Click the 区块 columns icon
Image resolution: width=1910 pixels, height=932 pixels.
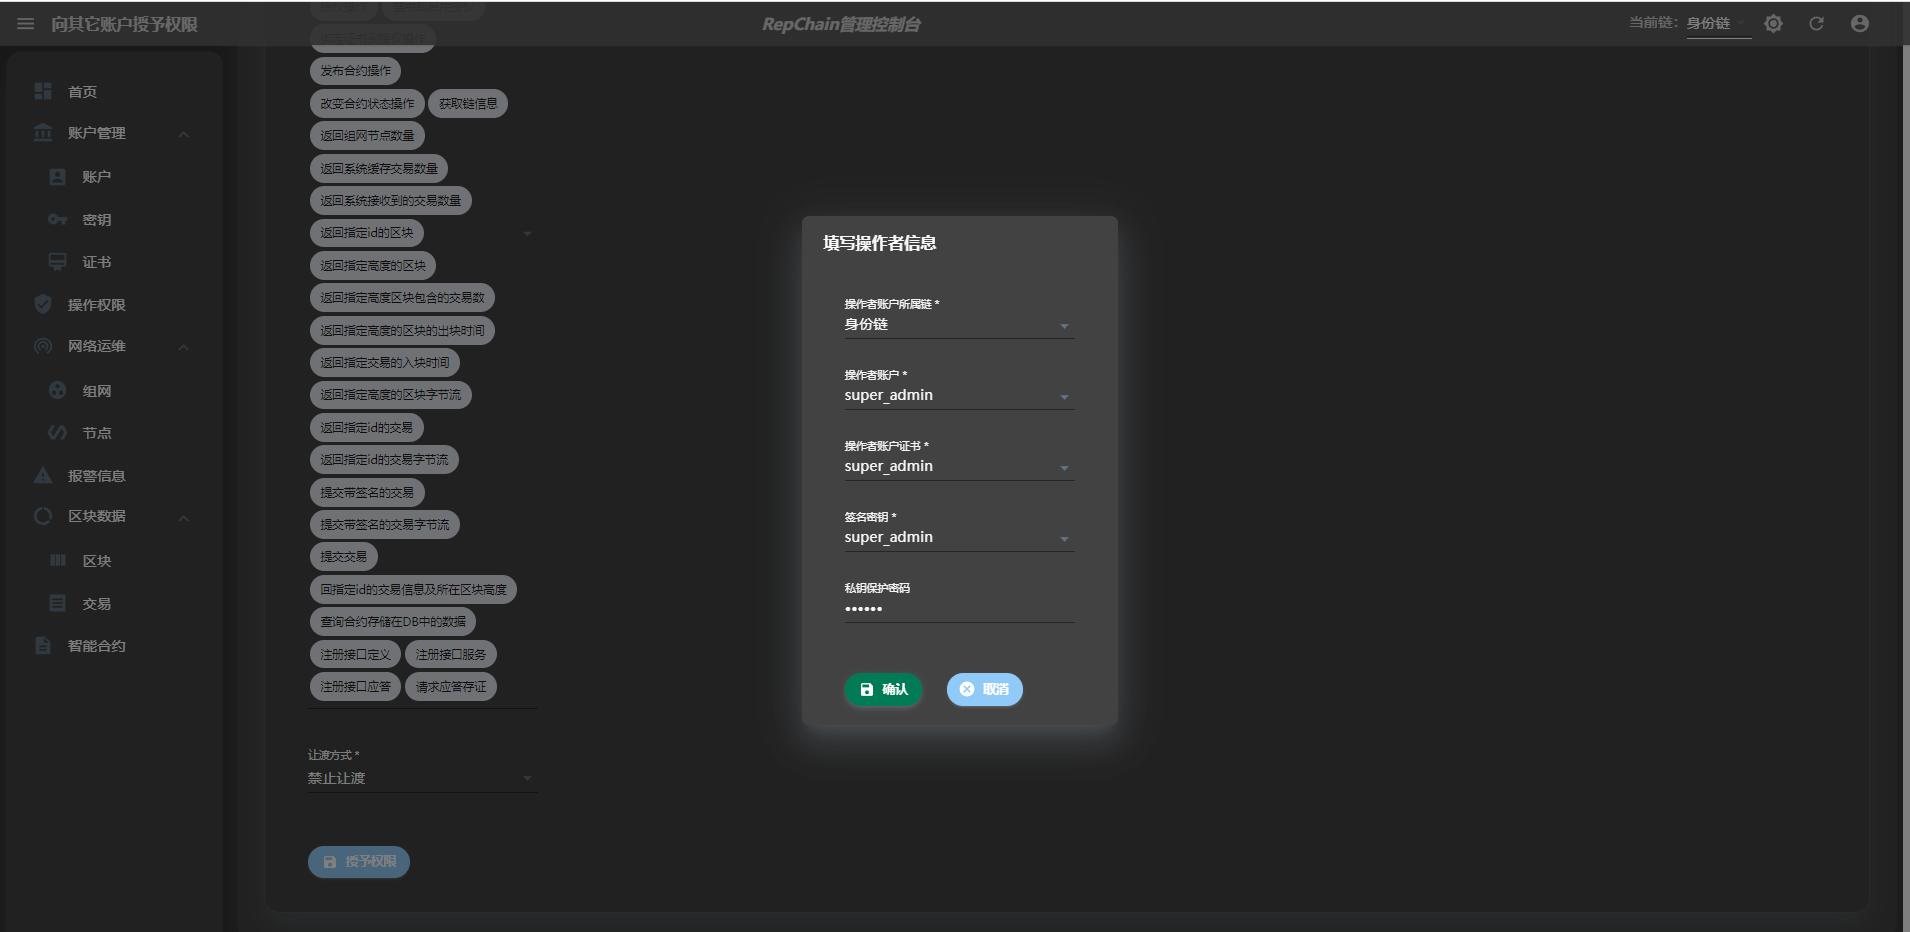58,560
